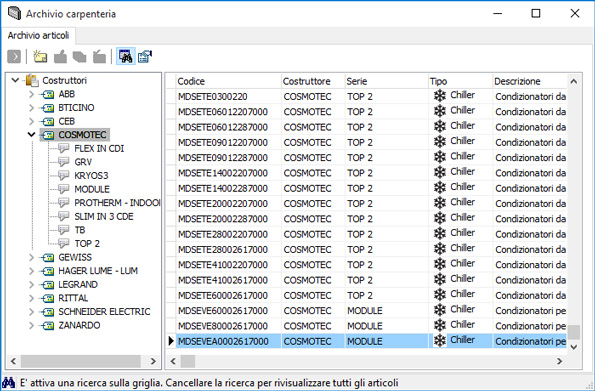Expand the HAGER LUME - LUM node
The image size is (595, 391).
31,271
